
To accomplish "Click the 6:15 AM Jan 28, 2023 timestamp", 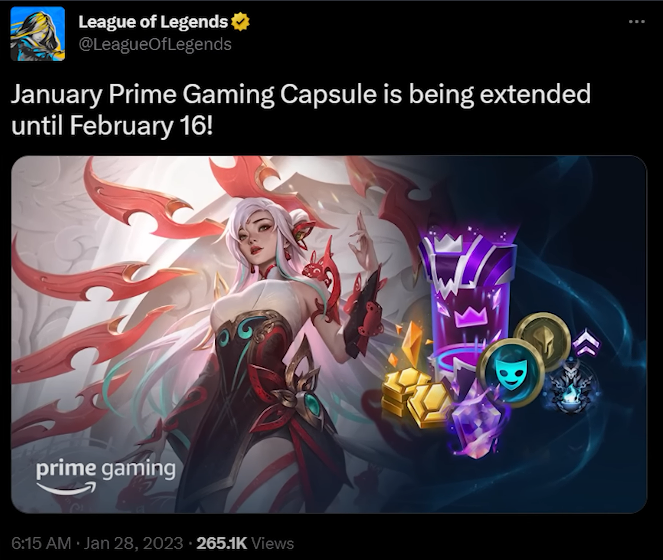I will click(x=97, y=543).
